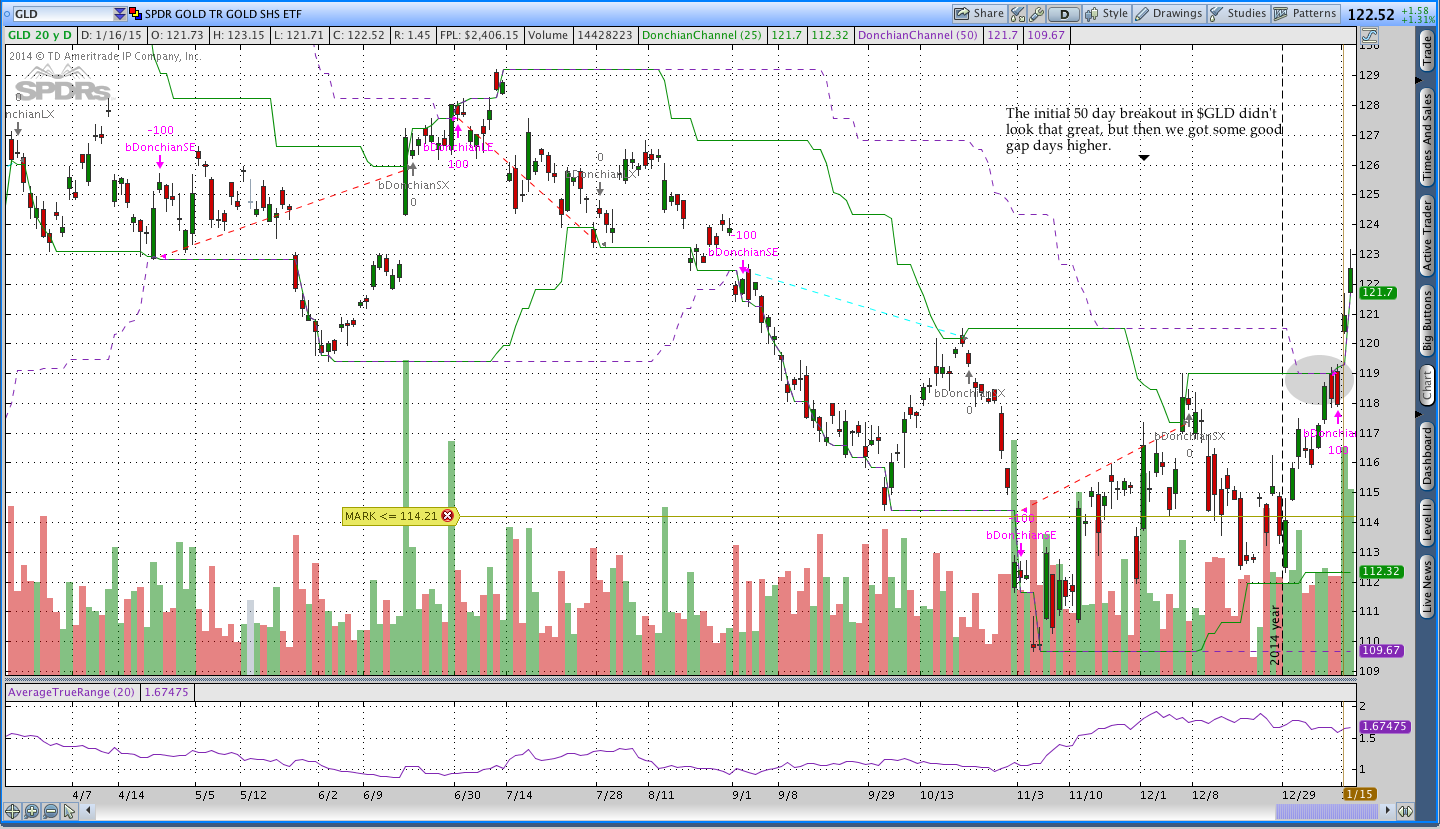Click the 14428223 volume value
The height and width of the screenshot is (829, 1440).
click(604, 34)
